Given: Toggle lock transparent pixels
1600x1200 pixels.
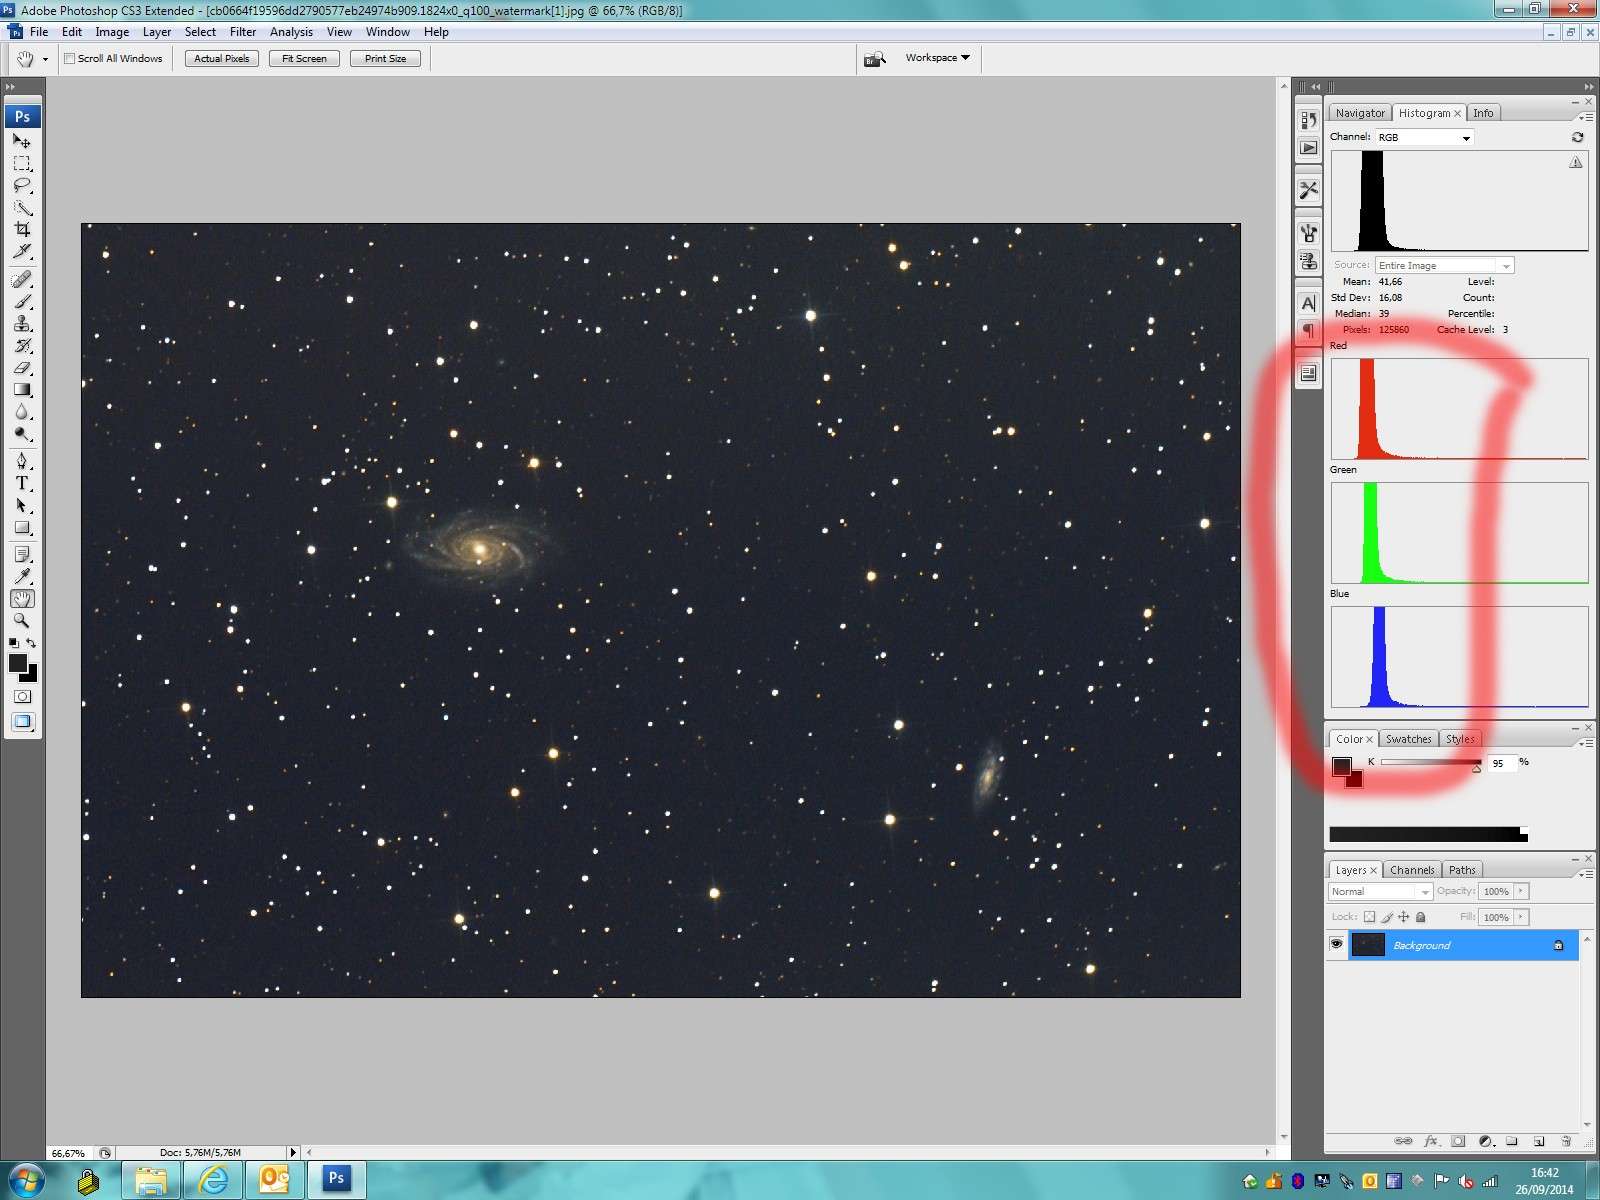Looking at the screenshot, I should click(x=1369, y=917).
